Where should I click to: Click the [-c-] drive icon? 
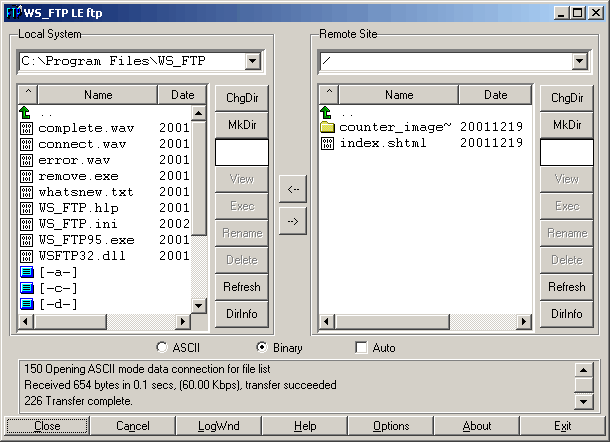pos(26,288)
